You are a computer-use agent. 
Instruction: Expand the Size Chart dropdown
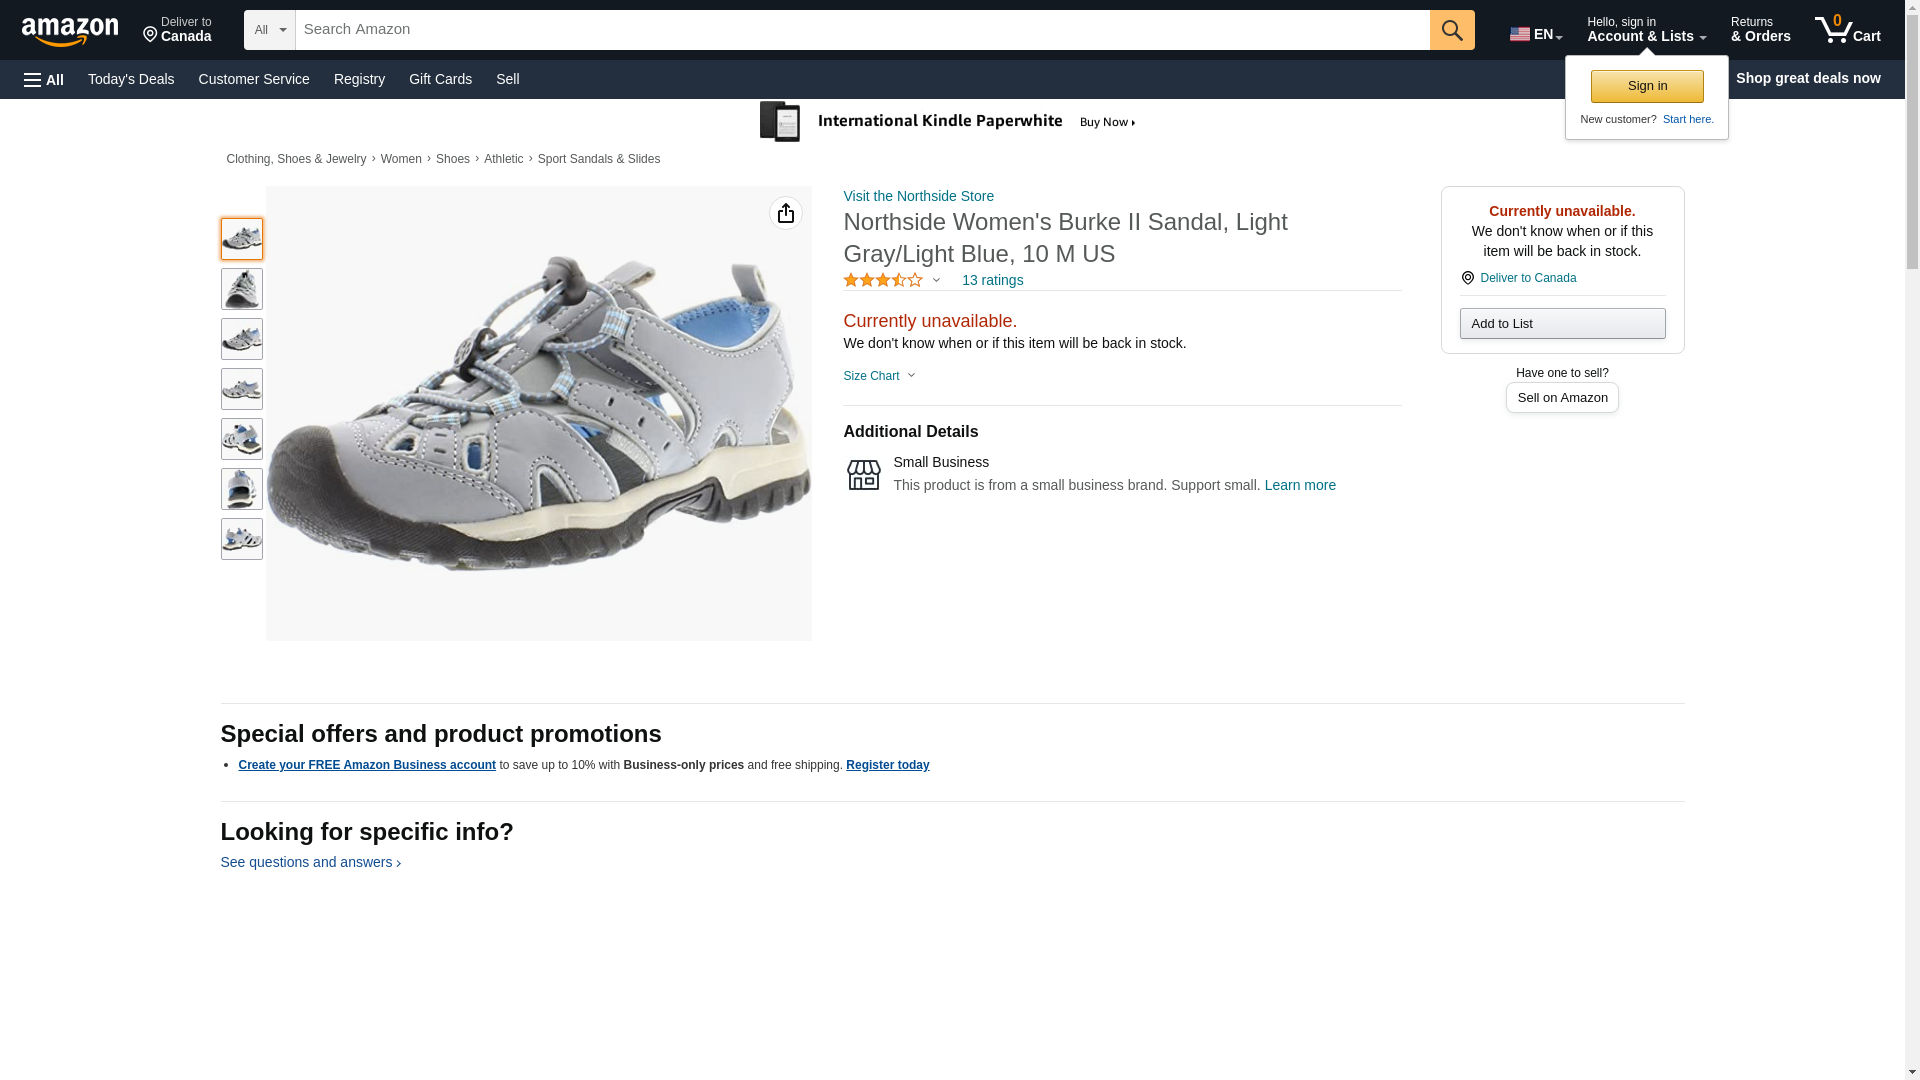(879, 376)
